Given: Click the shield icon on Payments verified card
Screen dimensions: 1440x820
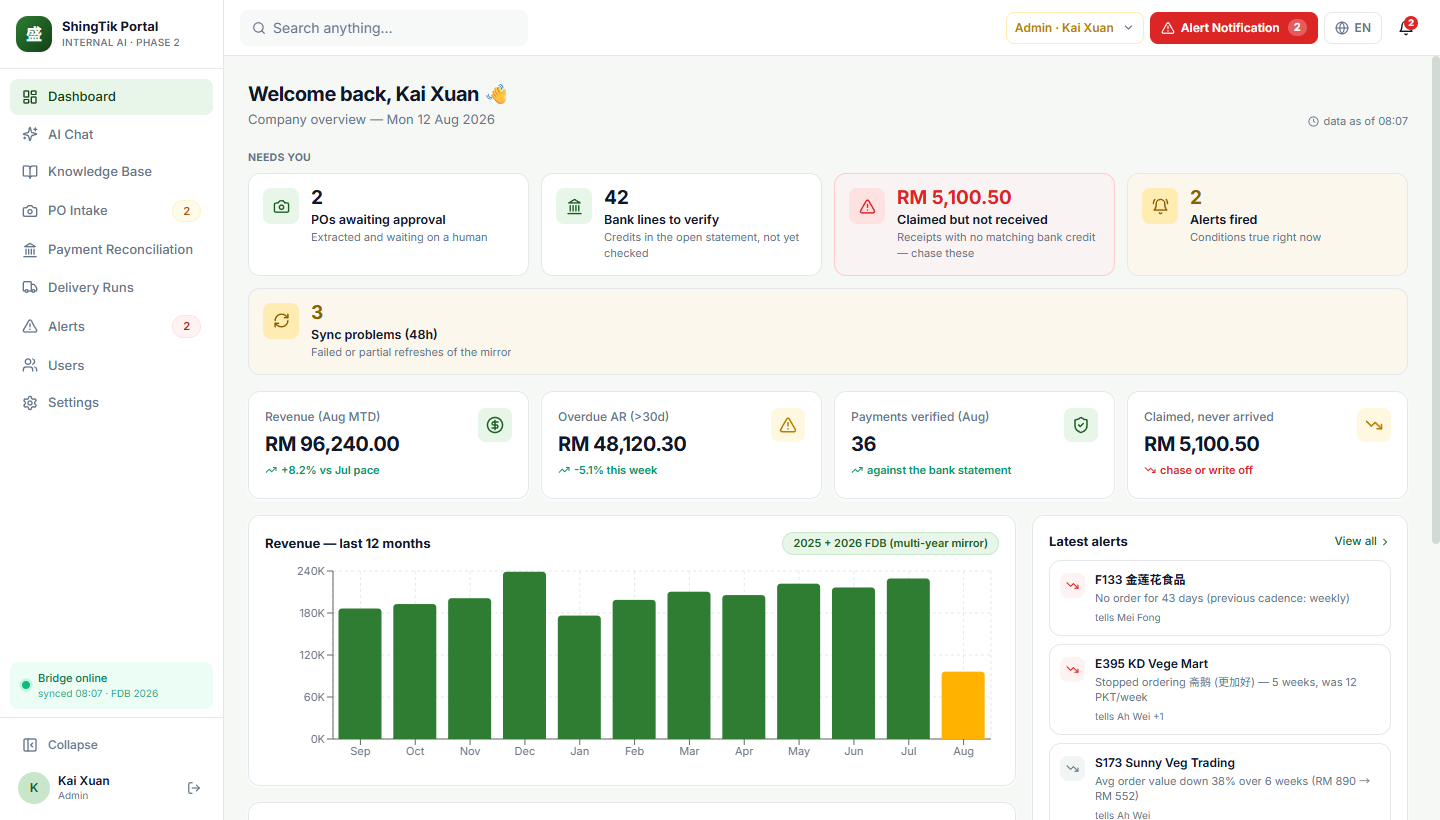Looking at the screenshot, I should click(x=1081, y=425).
